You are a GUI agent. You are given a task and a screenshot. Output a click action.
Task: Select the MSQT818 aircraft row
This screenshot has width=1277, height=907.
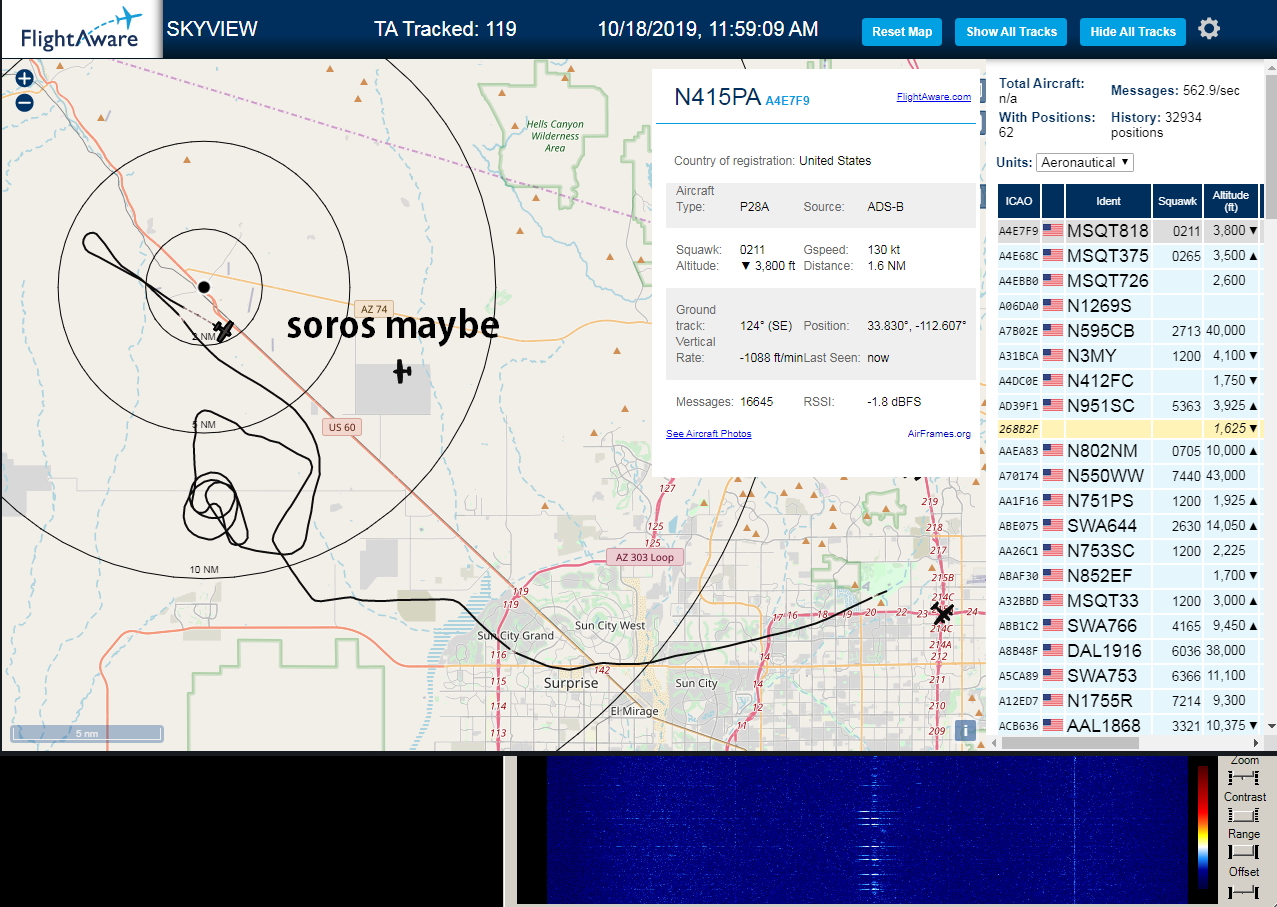pyautogui.click(x=1129, y=230)
